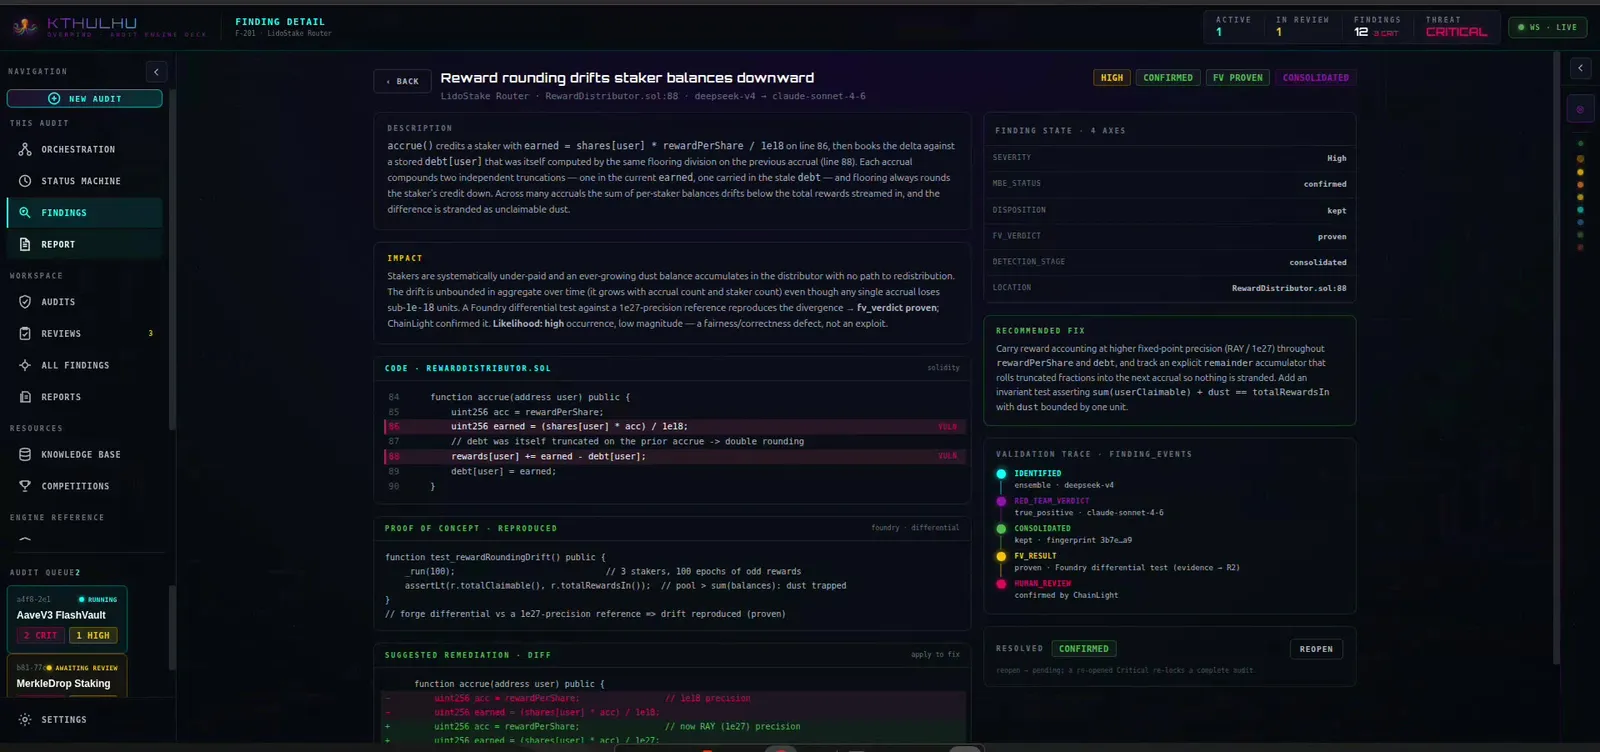Click the sidebar navigation scrollbar

tap(172, 260)
